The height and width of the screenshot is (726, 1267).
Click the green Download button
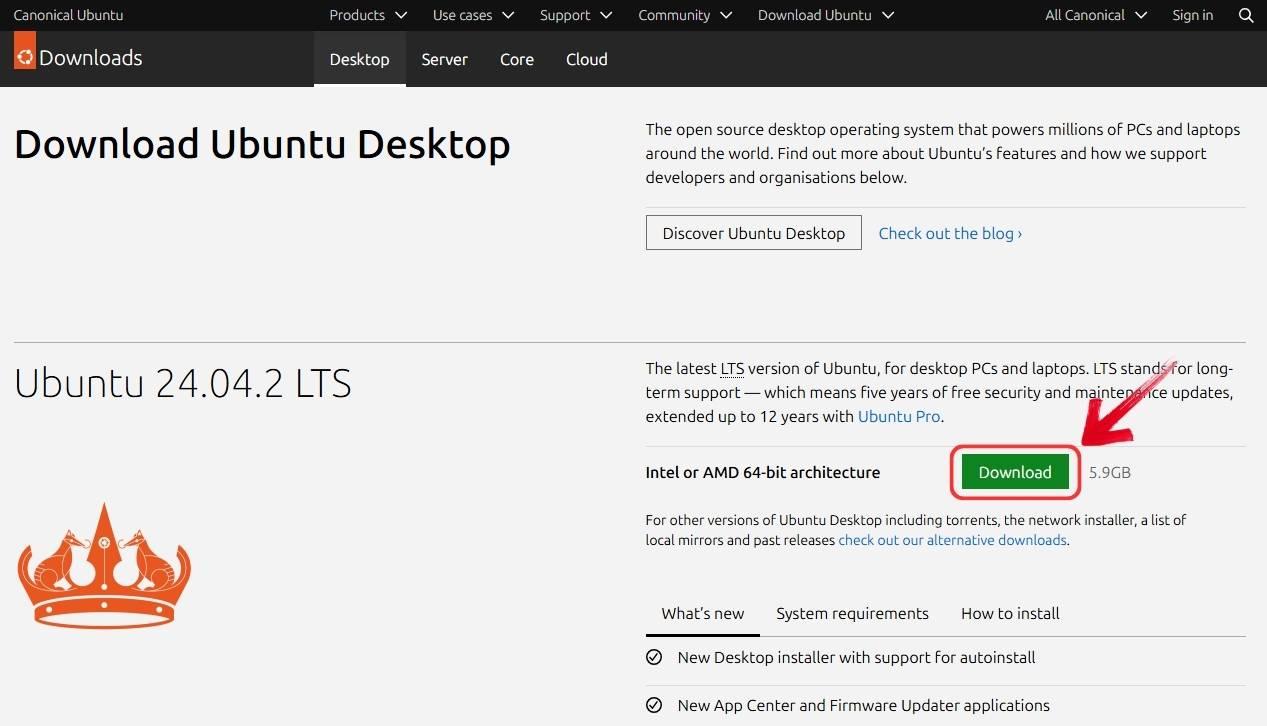pos(1014,471)
